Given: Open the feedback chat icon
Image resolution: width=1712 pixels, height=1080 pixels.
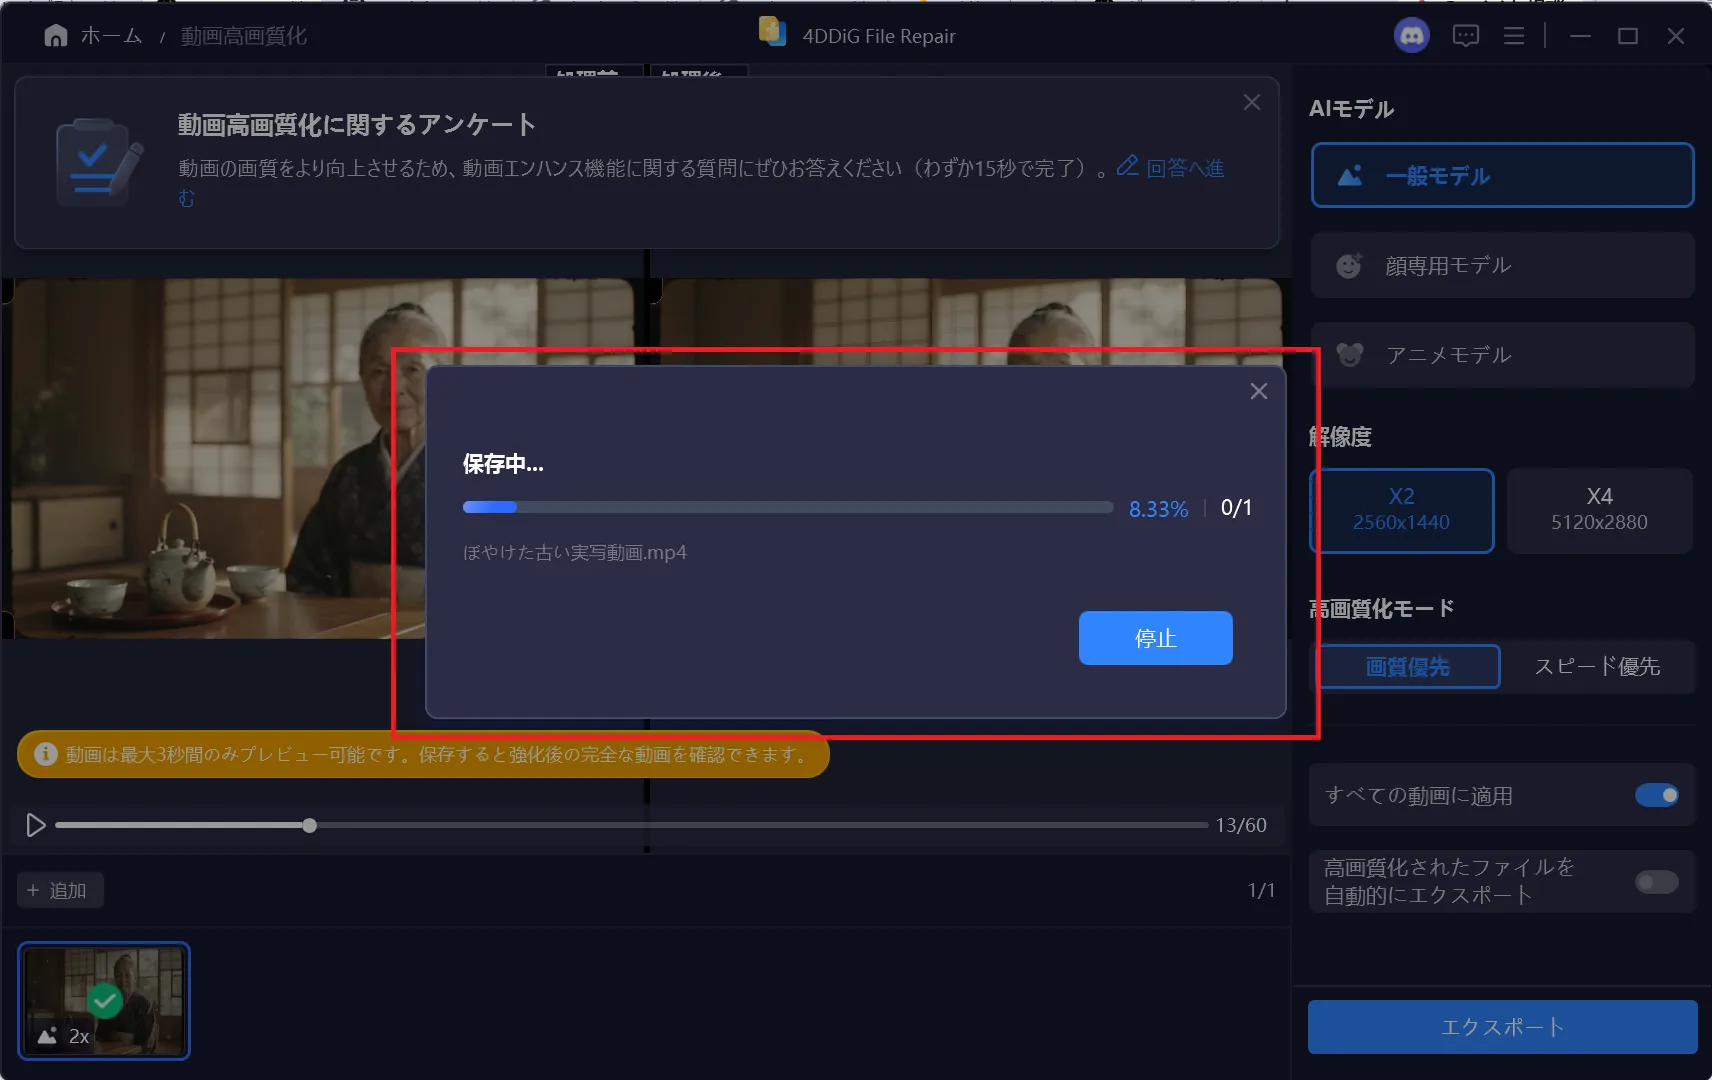Looking at the screenshot, I should pyautogui.click(x=1465, y=36).
